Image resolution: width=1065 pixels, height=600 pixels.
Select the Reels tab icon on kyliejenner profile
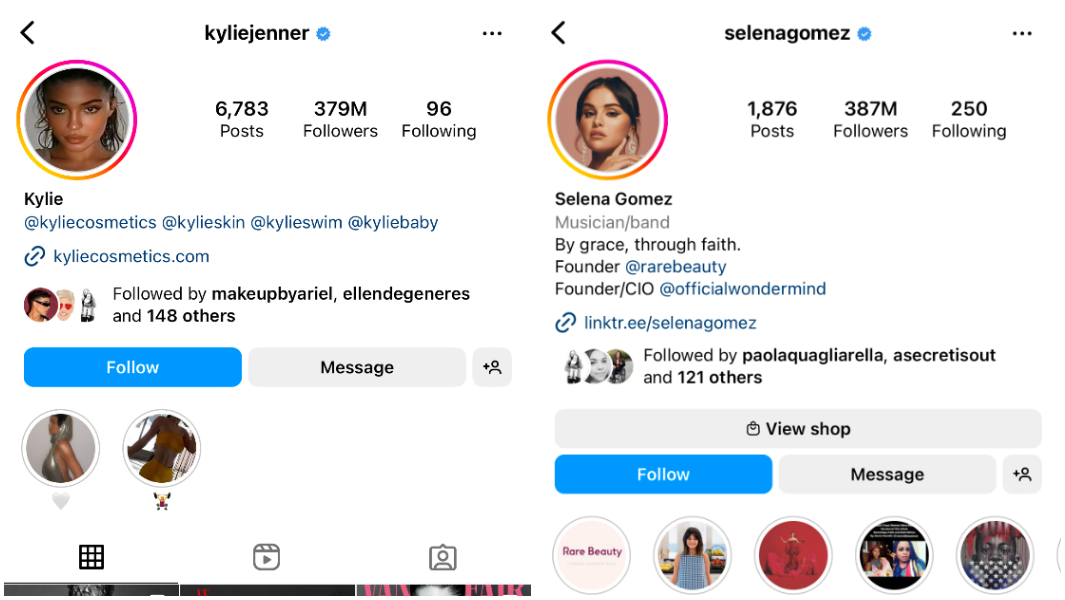tap(266, 557)
